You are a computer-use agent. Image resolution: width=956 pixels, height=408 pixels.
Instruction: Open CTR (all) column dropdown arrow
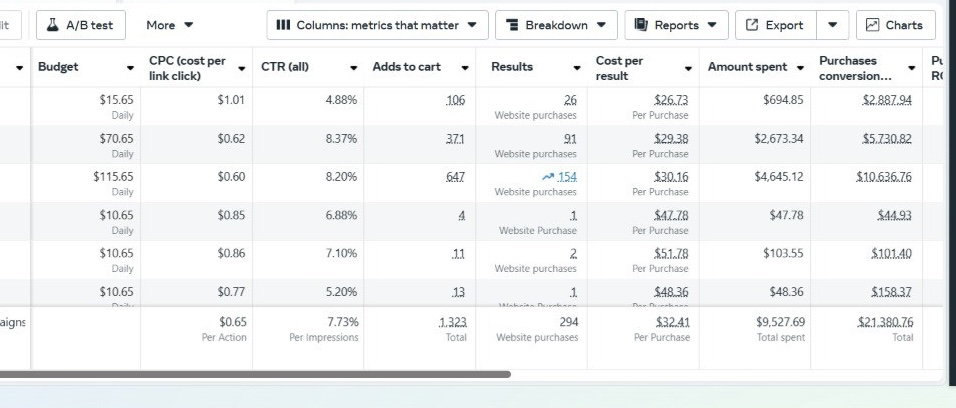coord(353,68)
